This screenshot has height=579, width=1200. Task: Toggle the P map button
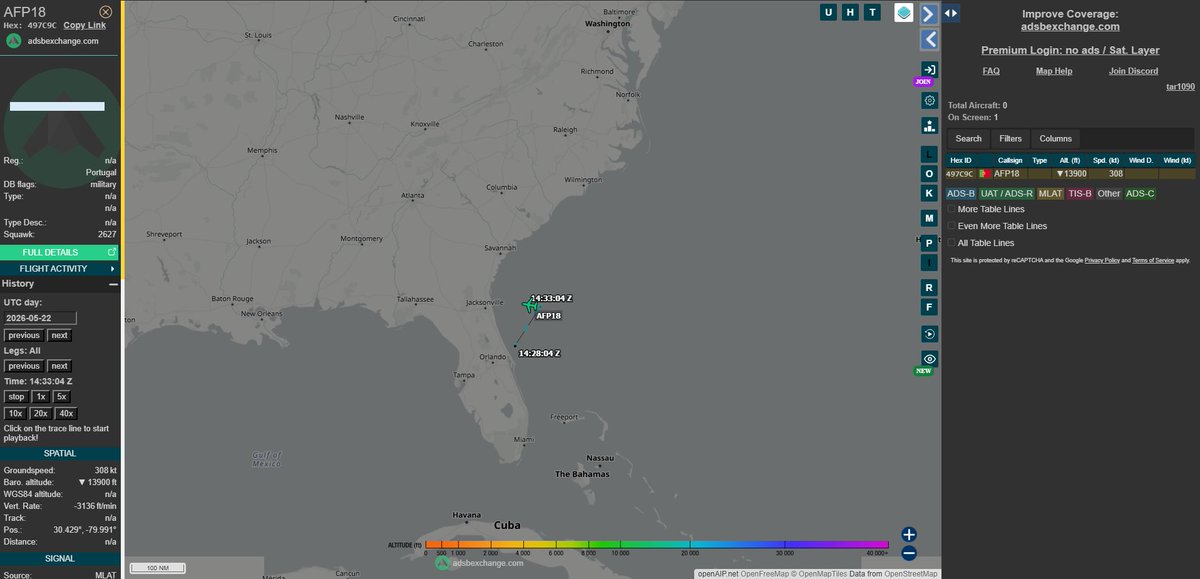(x=929, y=243)
